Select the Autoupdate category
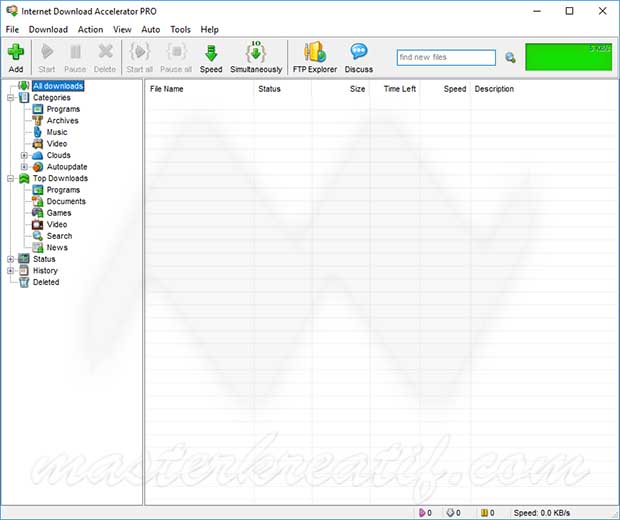 pyautogui.click(x=67, y=166)
